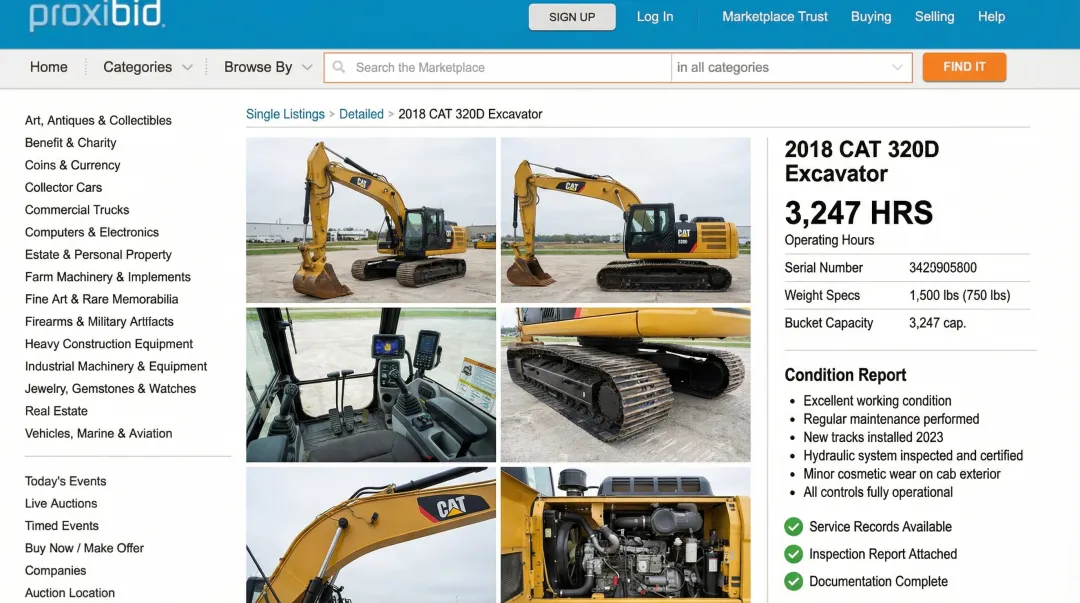This screenshot has width=1080, height=603.
Task: Open the Browse By dropdown
Action: tap(267, 67)
